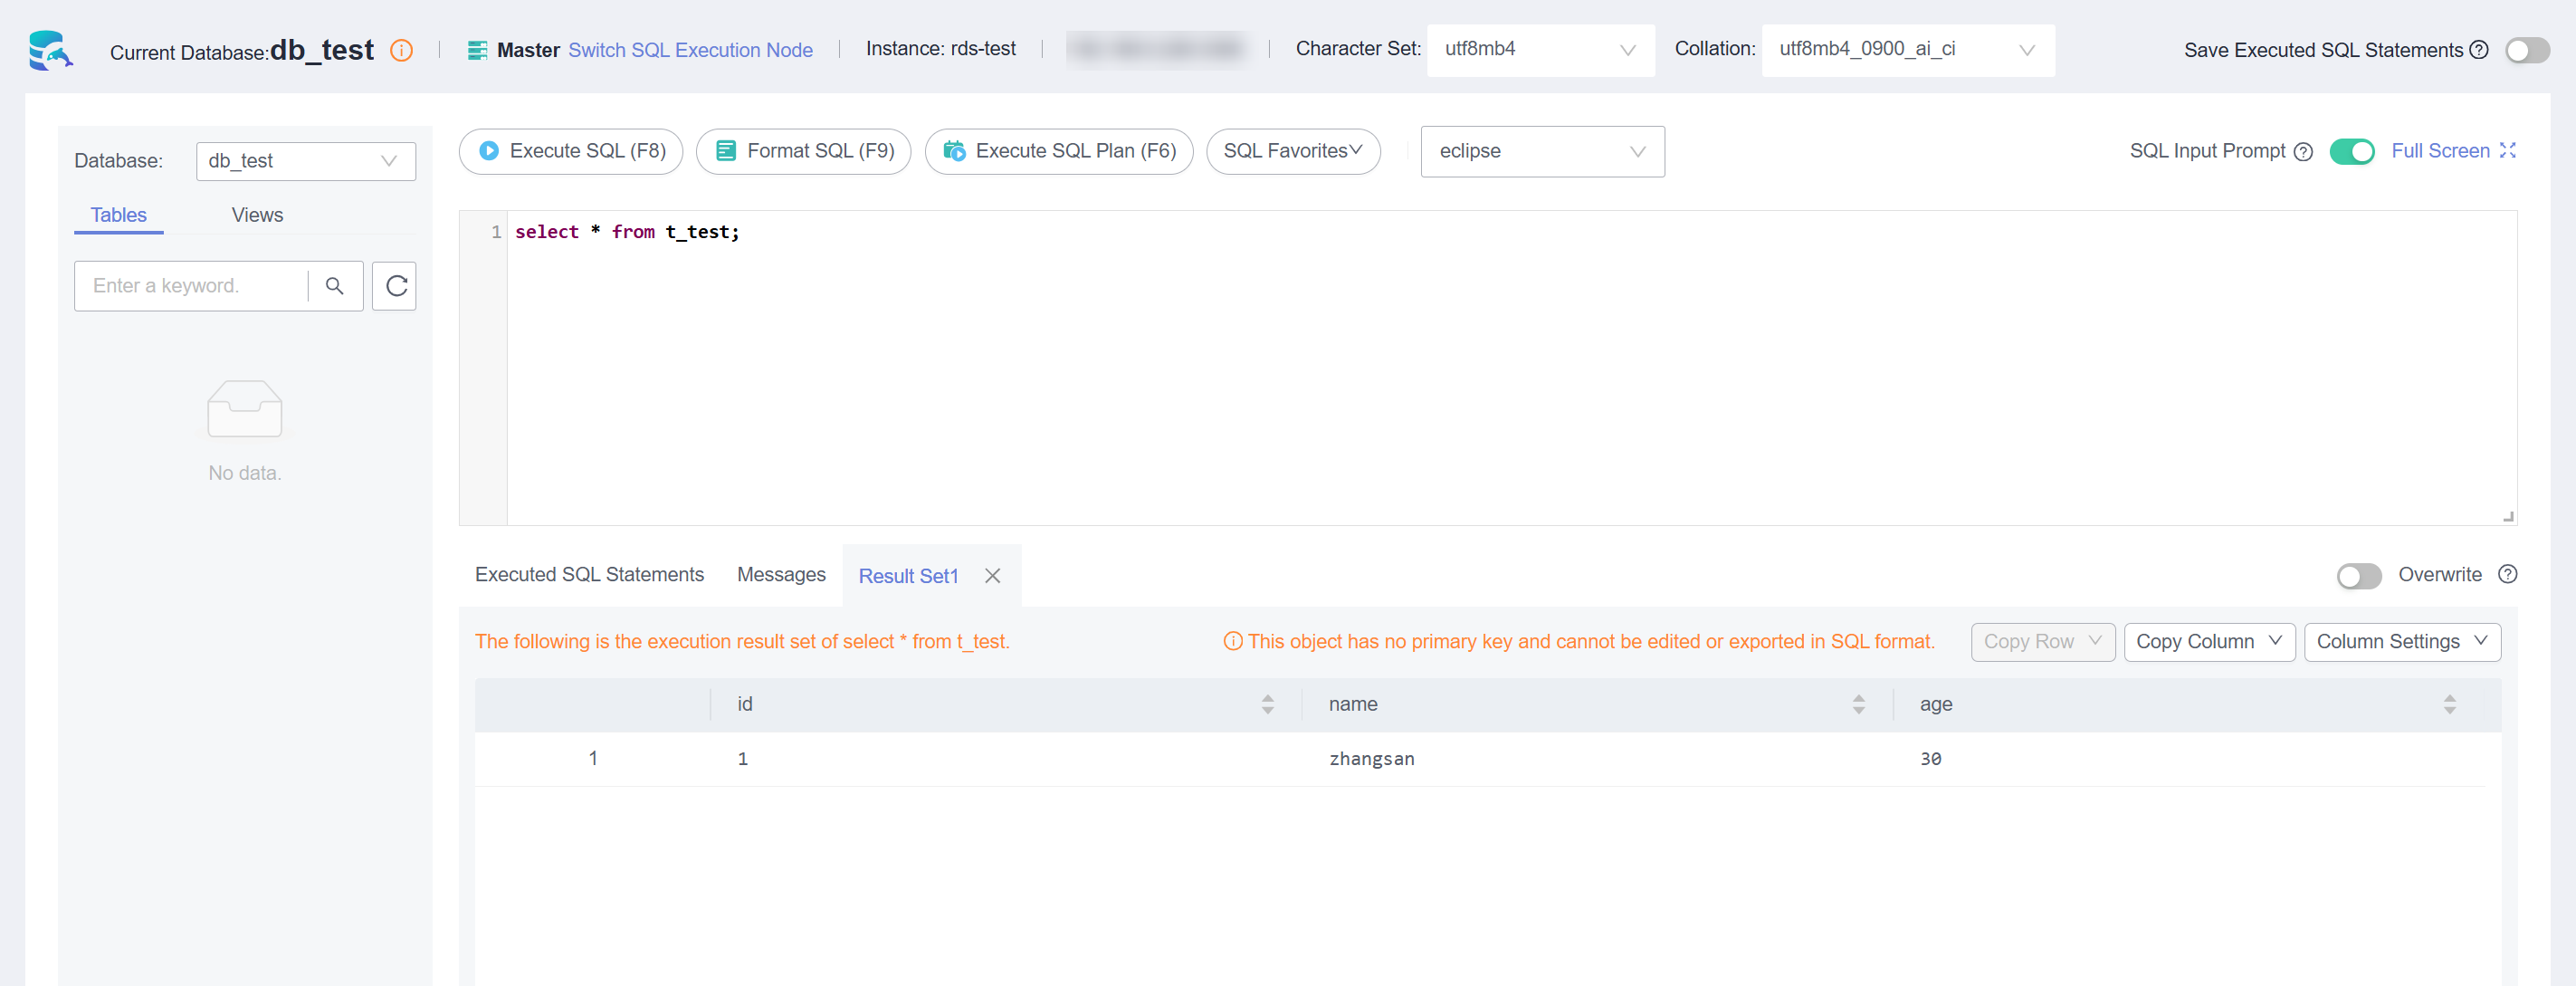The image size is (2576, 986).
Task: Enable Save Executed SQL Statements switch
Action: point(2527,50)
